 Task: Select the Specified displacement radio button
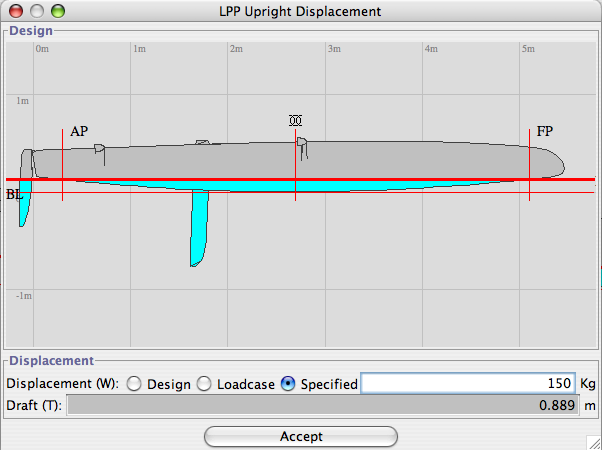[x=288, y=384]
